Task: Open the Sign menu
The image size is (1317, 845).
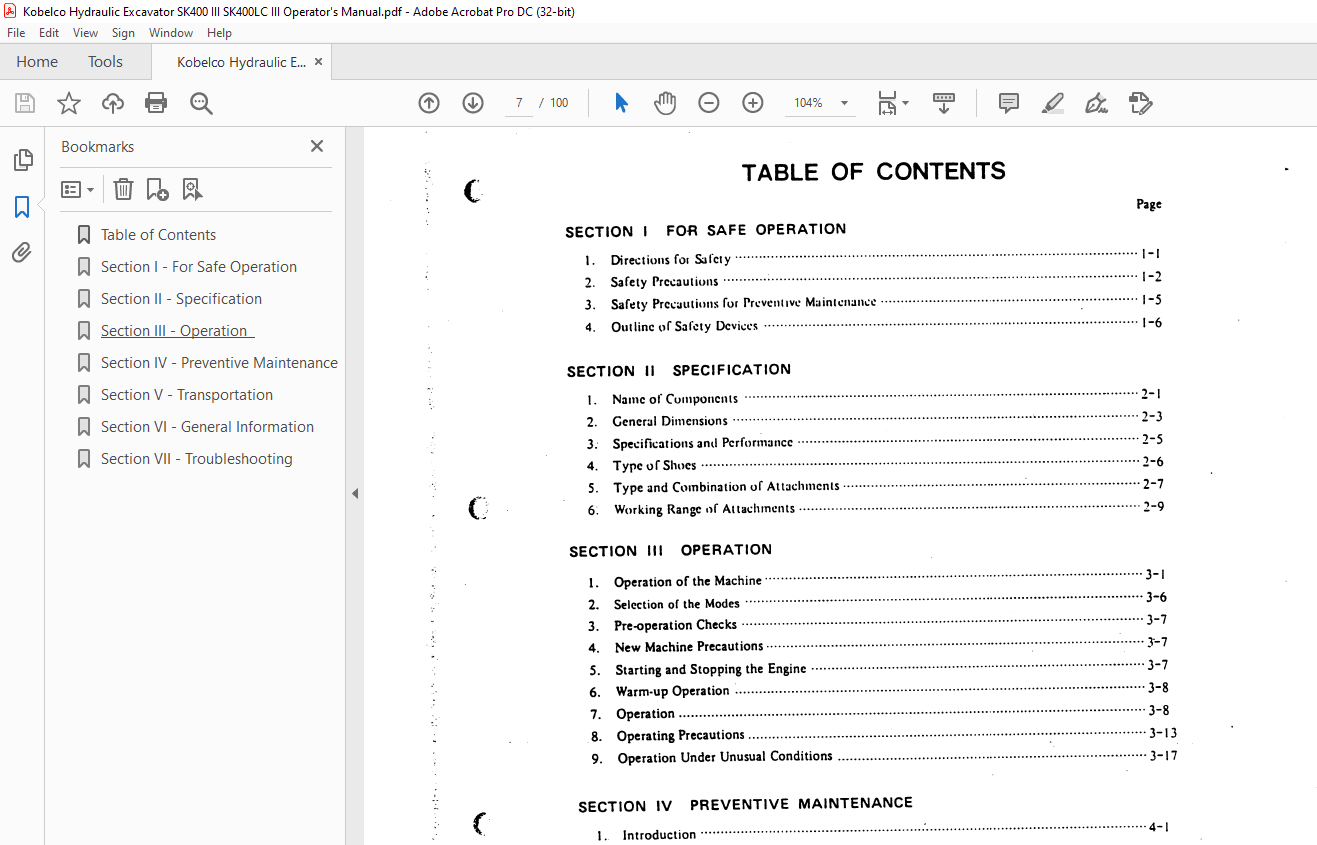Action: (x=123, y=33)
